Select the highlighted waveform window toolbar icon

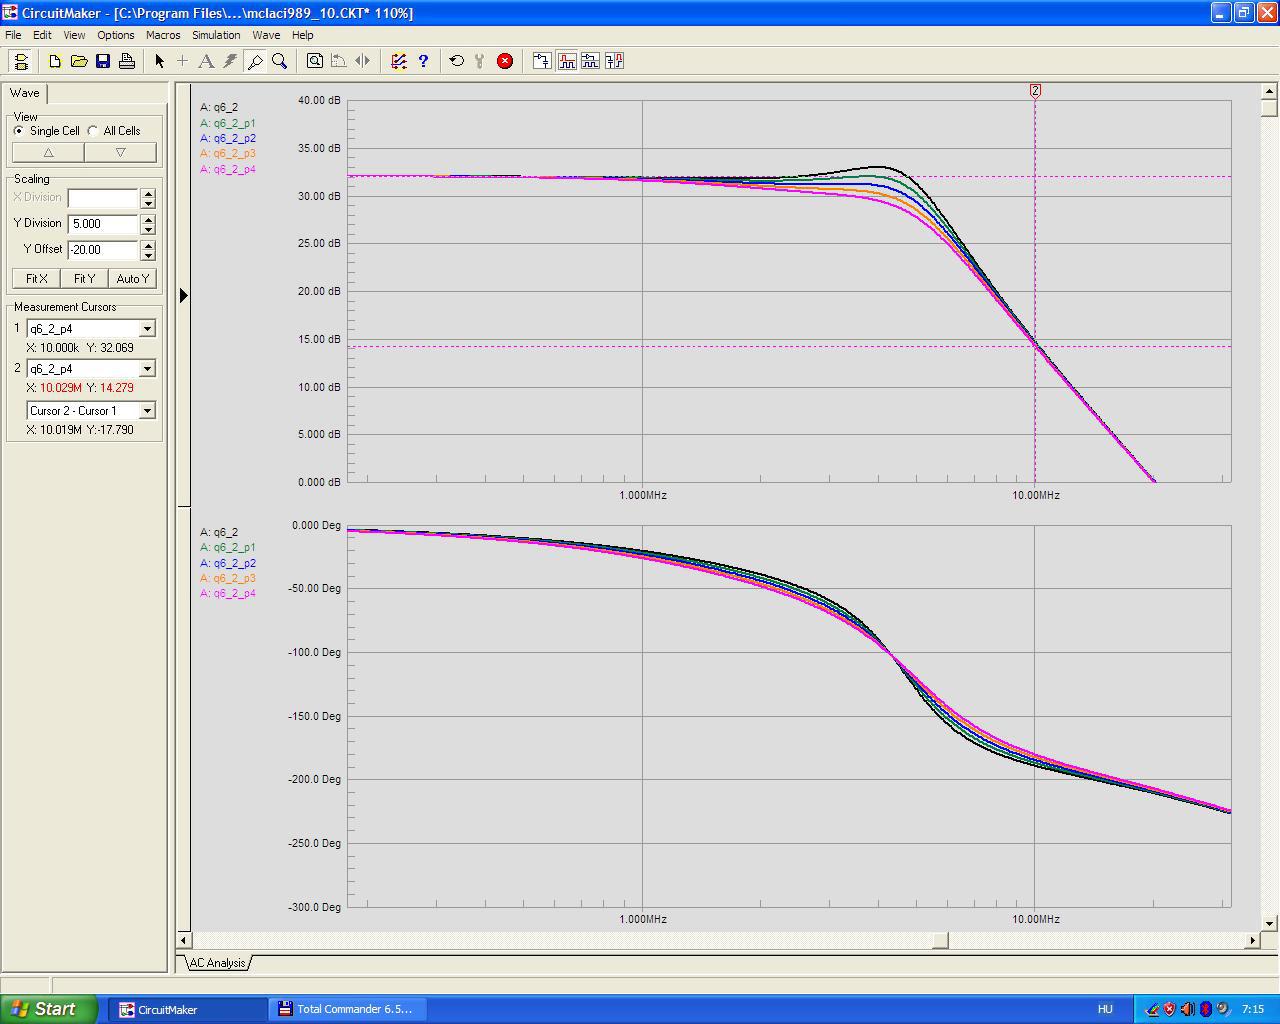tap(567, 61)
